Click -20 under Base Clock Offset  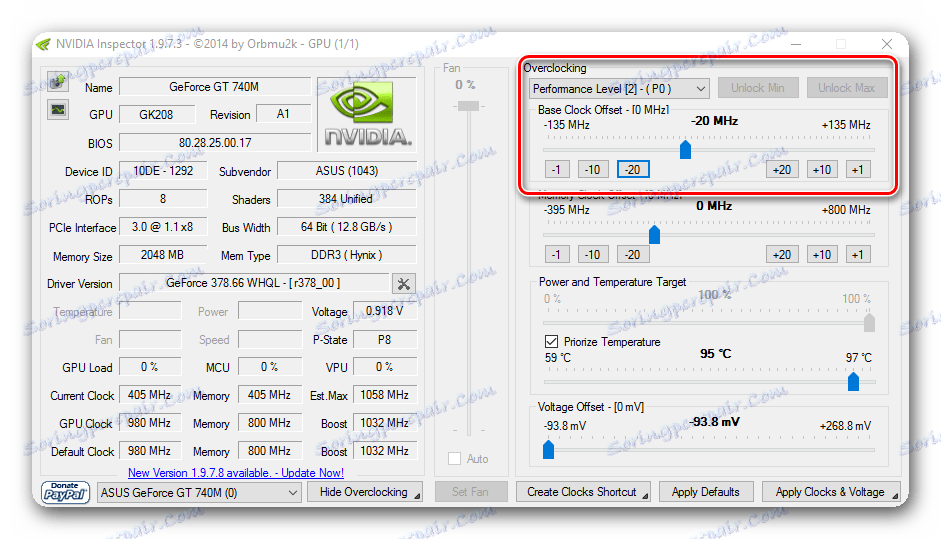pos(633,170)
